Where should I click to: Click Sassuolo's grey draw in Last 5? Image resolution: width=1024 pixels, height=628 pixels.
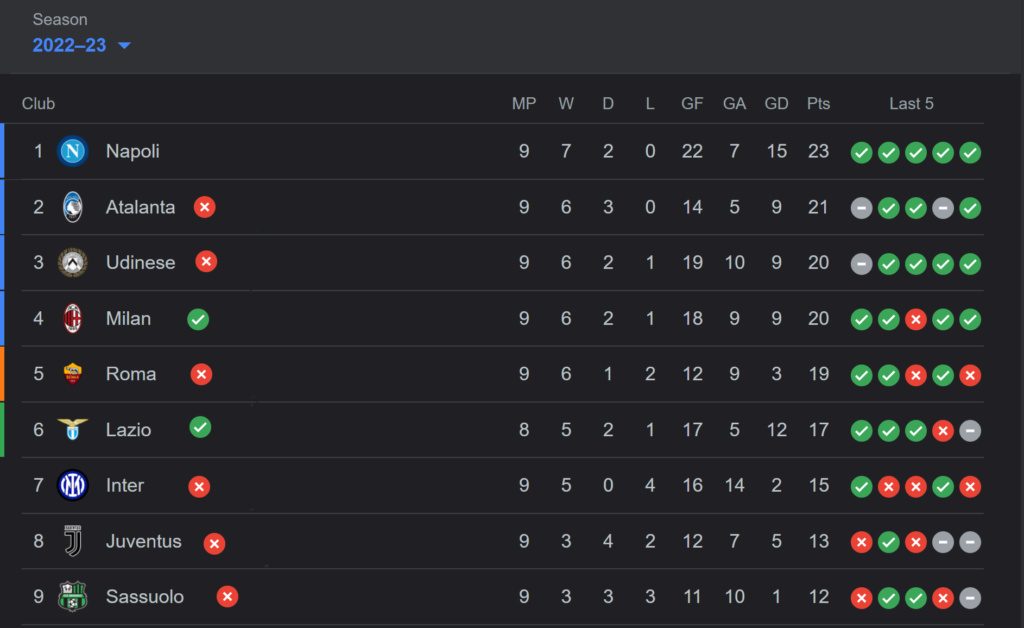970,598
